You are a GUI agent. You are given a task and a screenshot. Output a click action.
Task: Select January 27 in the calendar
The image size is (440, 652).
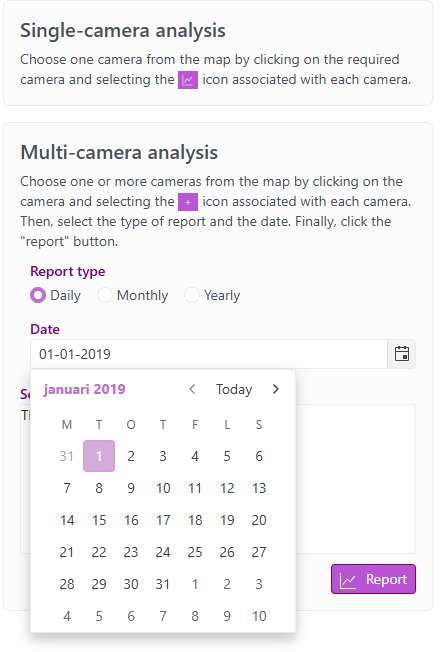tap(259, 552)
